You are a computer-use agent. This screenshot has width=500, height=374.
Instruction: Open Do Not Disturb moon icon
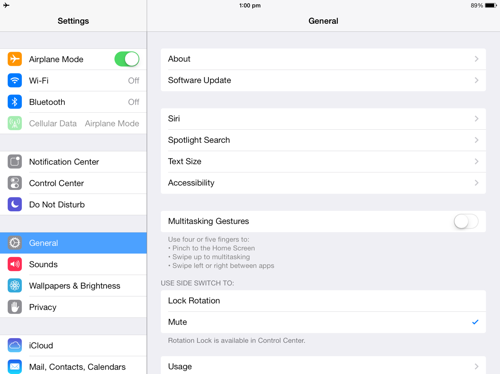(x=15, y=204)
